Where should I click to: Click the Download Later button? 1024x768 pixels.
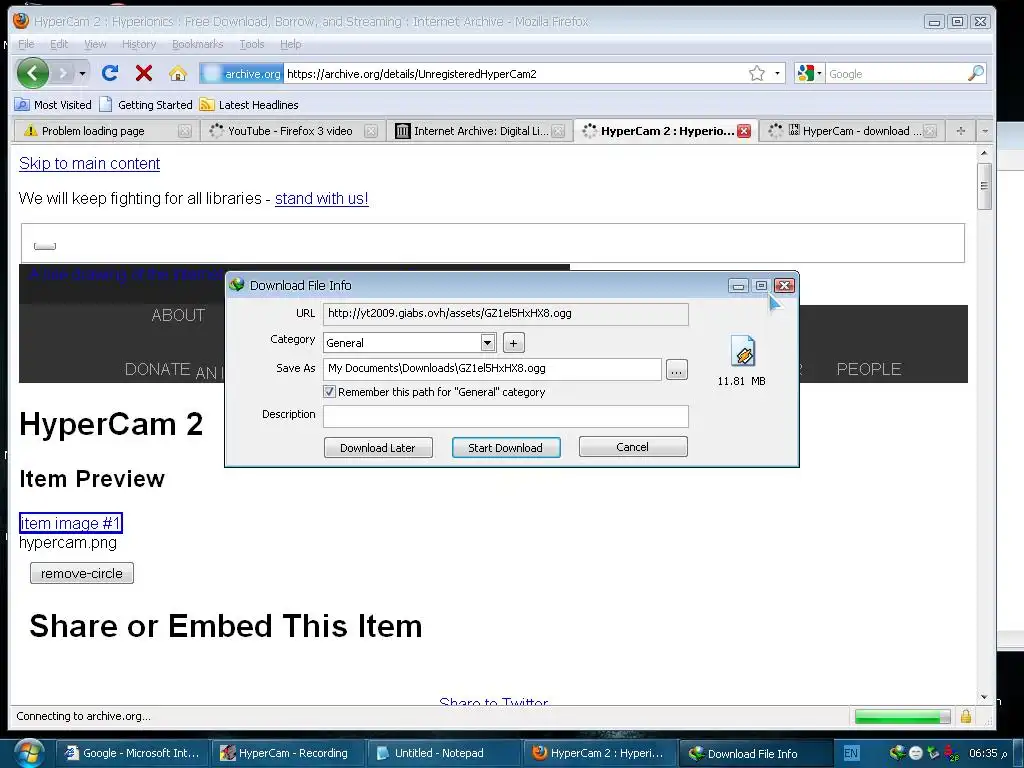point(378,447)
